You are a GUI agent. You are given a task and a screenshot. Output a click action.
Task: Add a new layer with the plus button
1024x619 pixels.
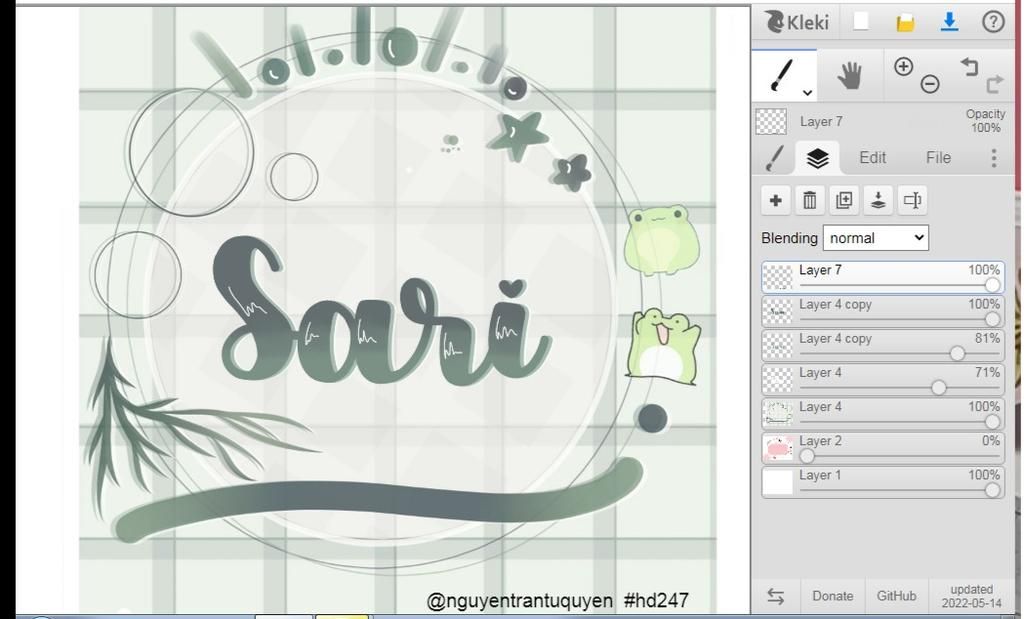click(x=776, y=200)
